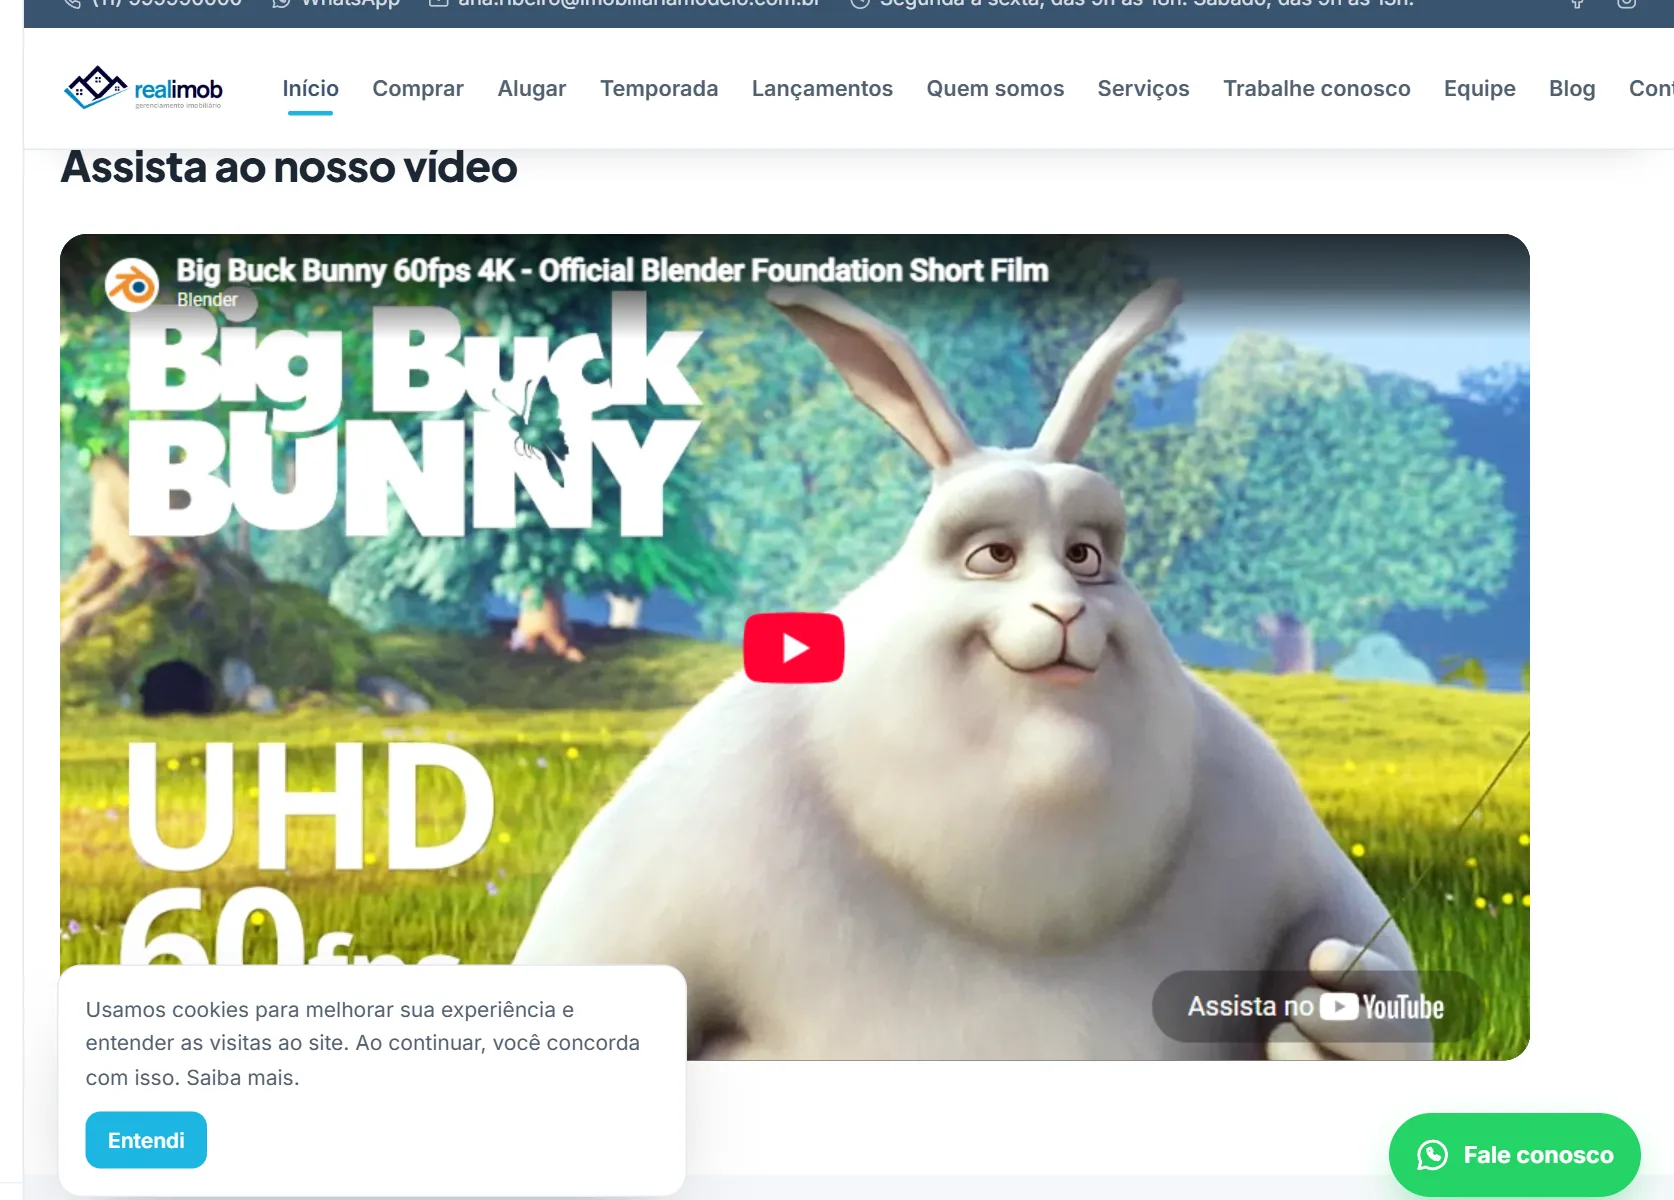Screen dimensions: 1674x1200
Task: Open the Blog link
Action: coord(1572,88)
